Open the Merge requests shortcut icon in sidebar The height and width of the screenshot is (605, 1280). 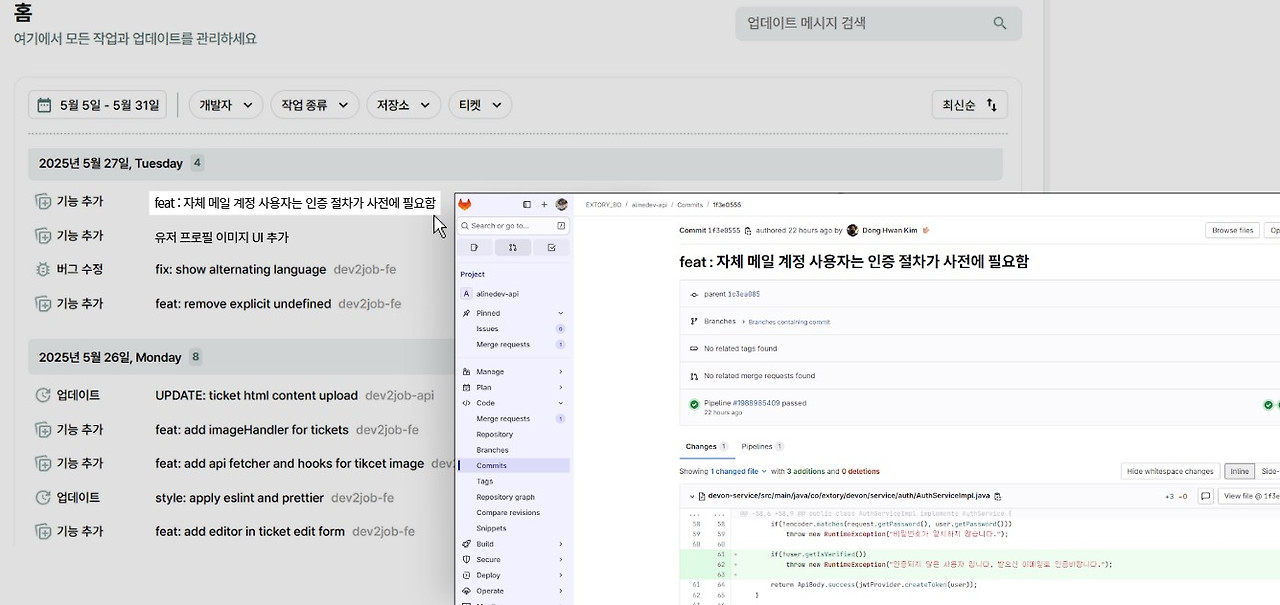point(513,246)
